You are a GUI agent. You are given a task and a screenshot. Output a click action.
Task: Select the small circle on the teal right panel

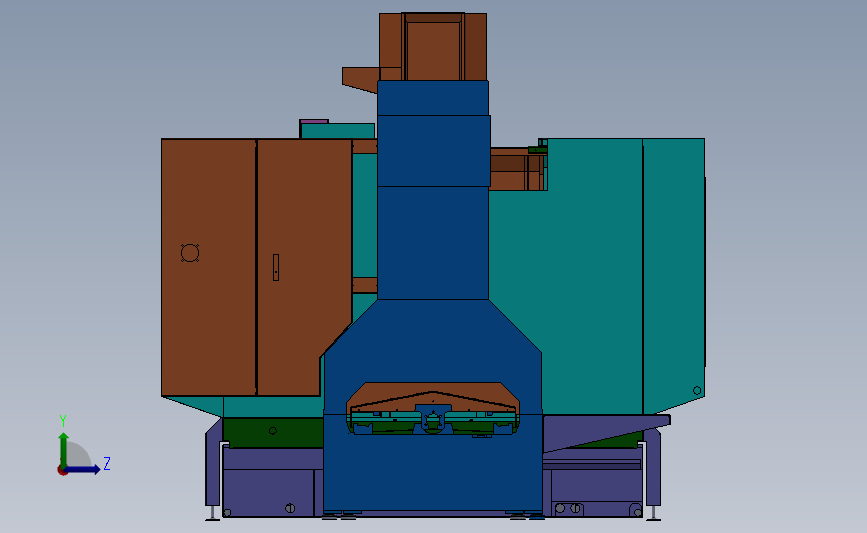[x=697, y=390]
